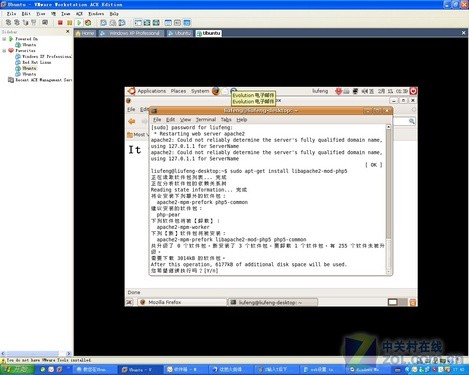Click the Firefox icon in the Ubuntu panel

(216, 91)
